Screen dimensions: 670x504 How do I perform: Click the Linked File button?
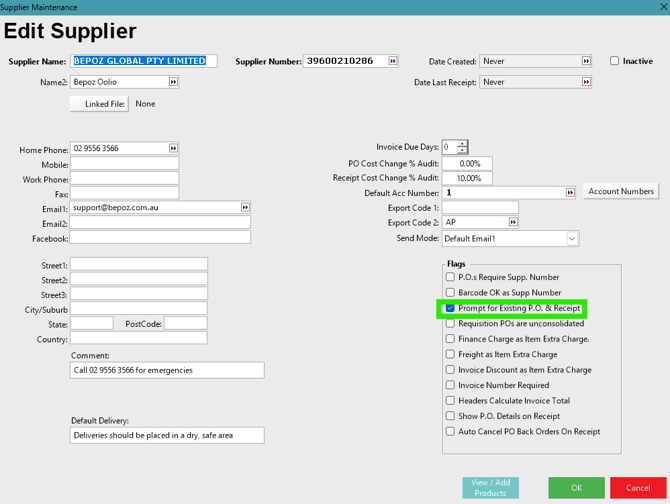point(99,104)
